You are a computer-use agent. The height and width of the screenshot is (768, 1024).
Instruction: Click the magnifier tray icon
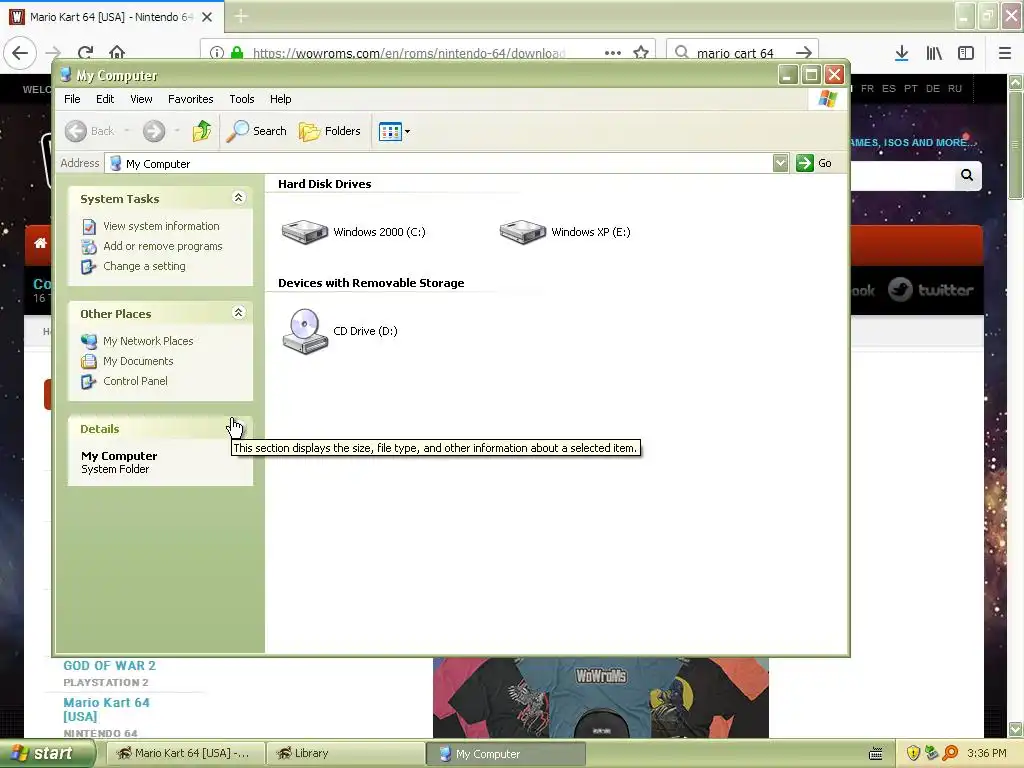[x=950, y=754]
